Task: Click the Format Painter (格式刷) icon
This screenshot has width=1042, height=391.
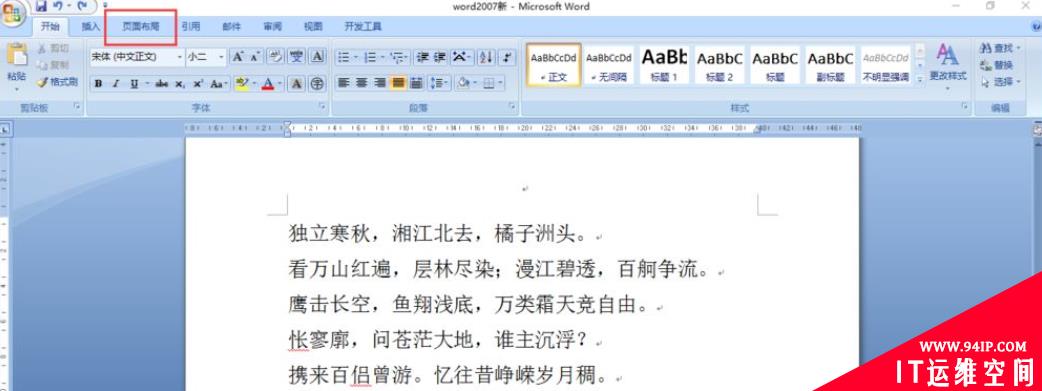Action: pyautogui.click(x=57, y=82)
